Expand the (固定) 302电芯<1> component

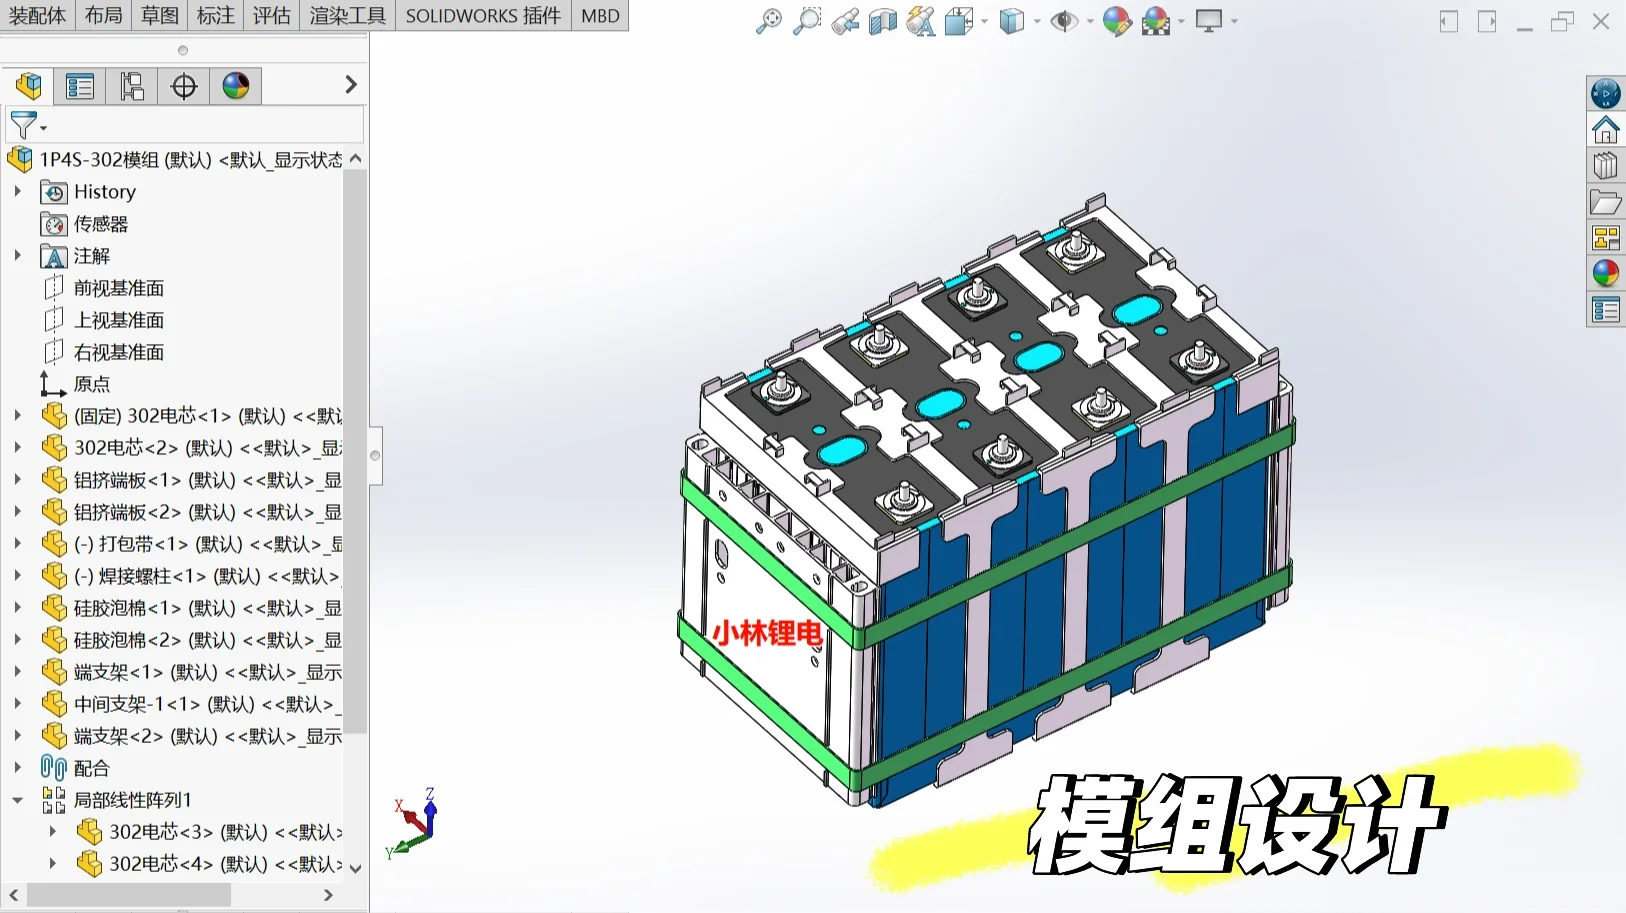[x=17, y=415]
